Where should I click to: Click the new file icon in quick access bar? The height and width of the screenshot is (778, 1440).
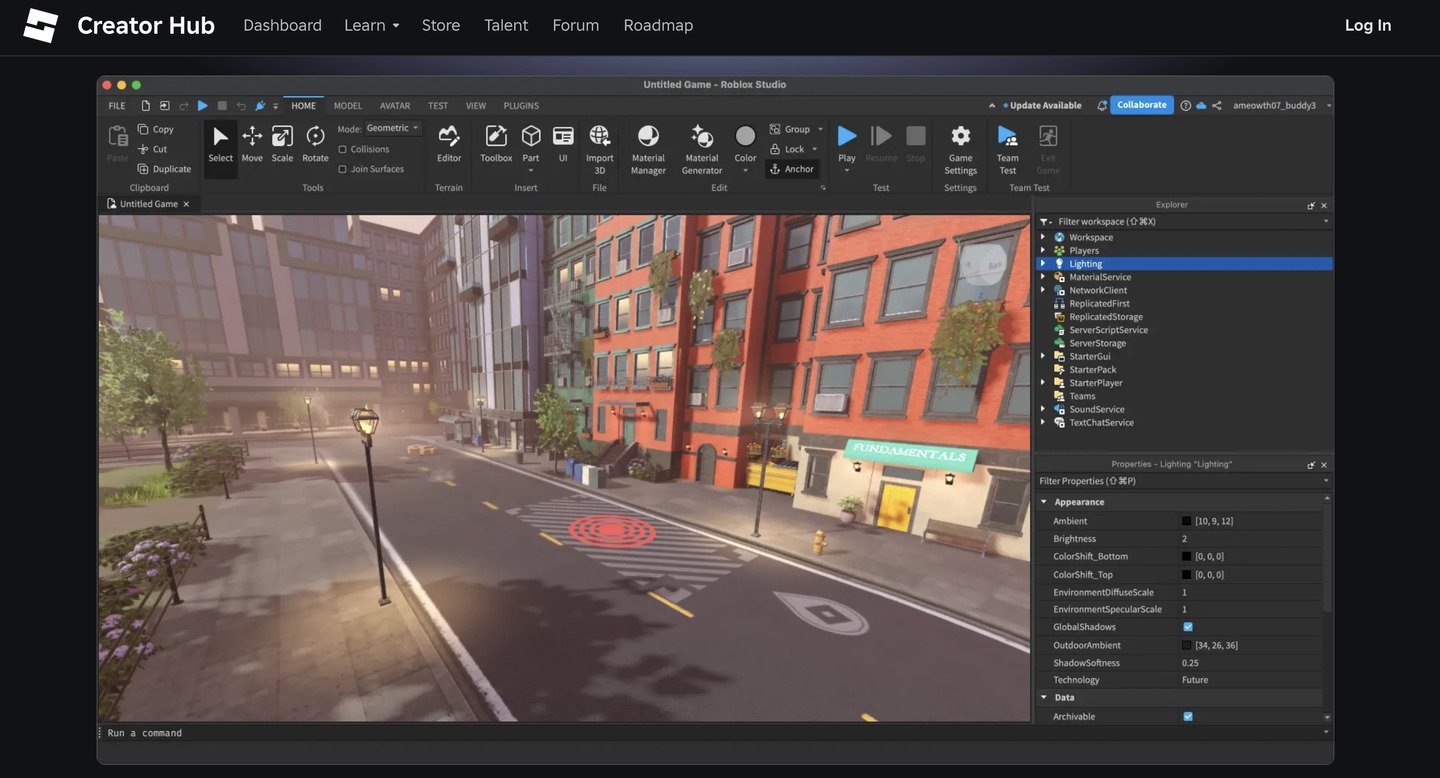[146, 105]
